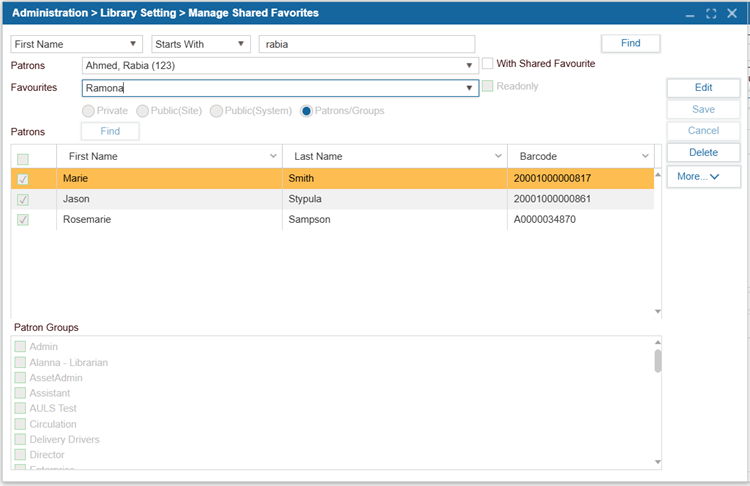Open the First Name search field dropdown
Screen dimensions: 750x486
coord(77,44)
